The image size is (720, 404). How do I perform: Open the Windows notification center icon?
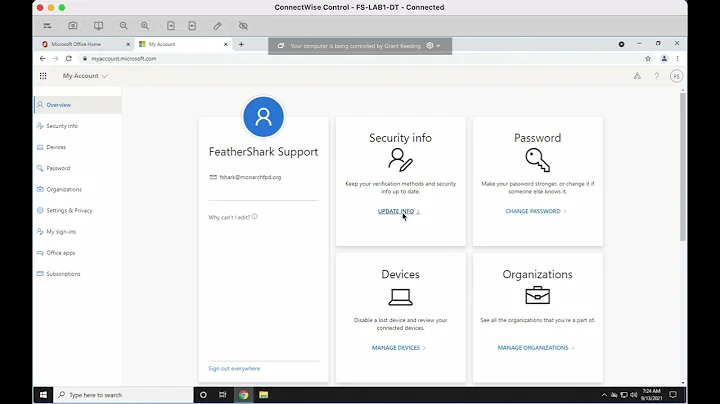point(673,395)
